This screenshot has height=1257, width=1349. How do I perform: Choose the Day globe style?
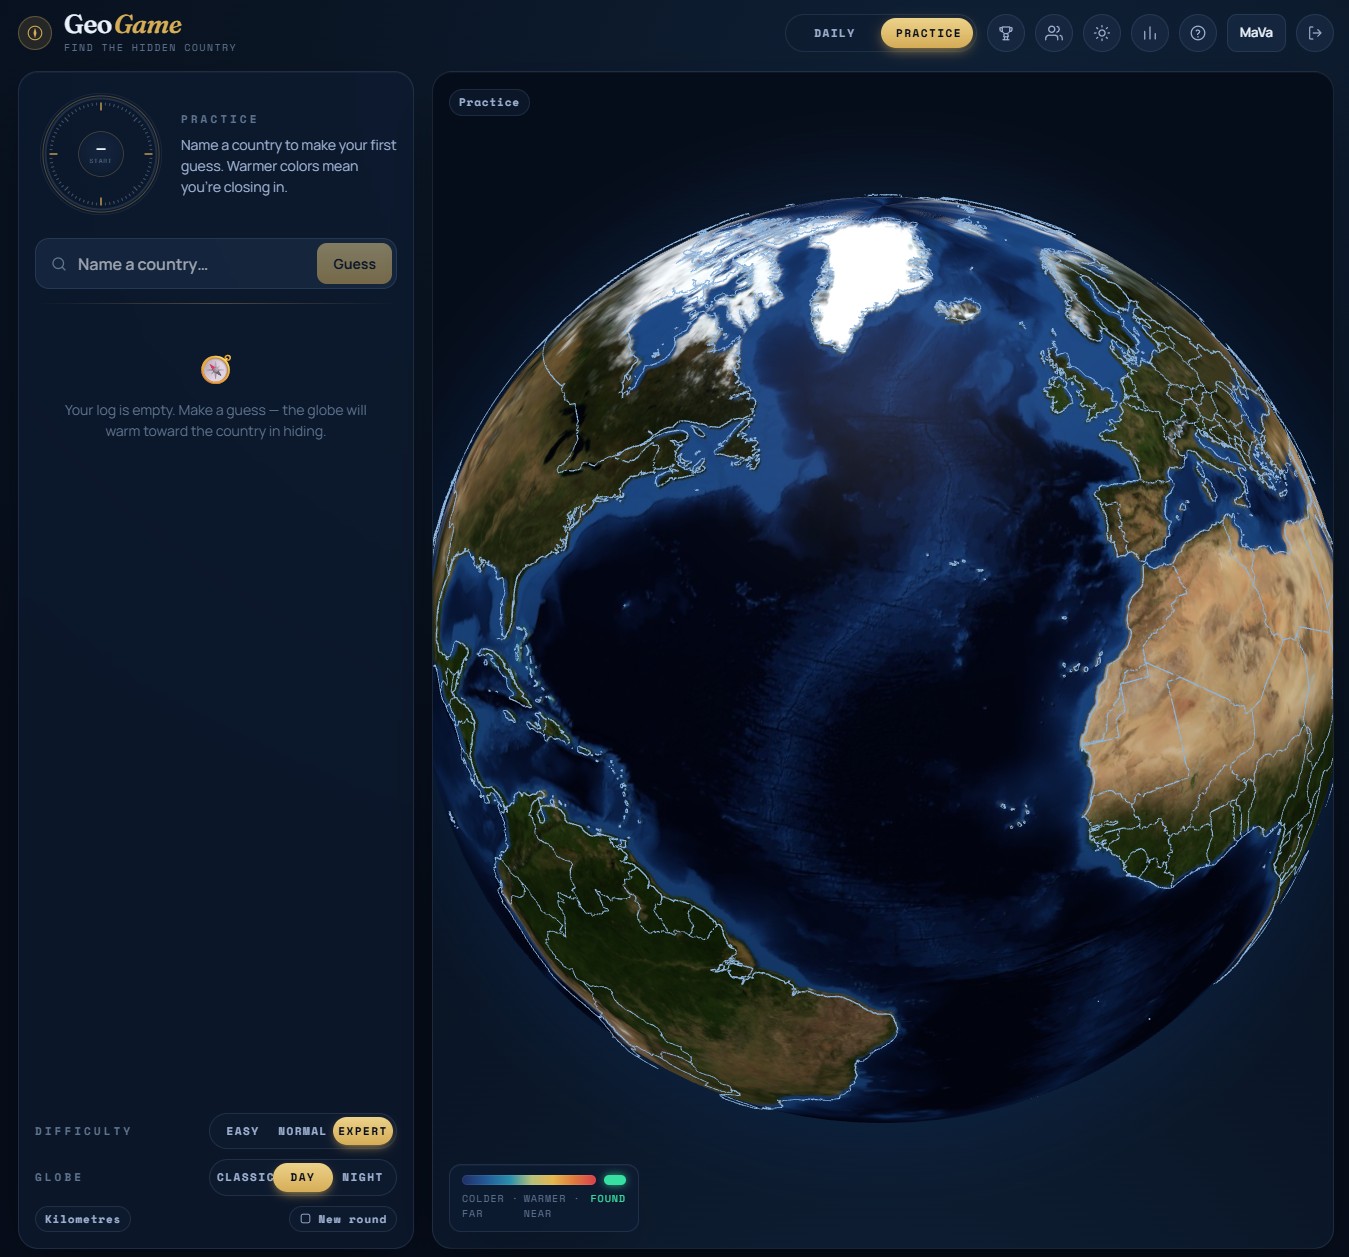(302, 1177)
